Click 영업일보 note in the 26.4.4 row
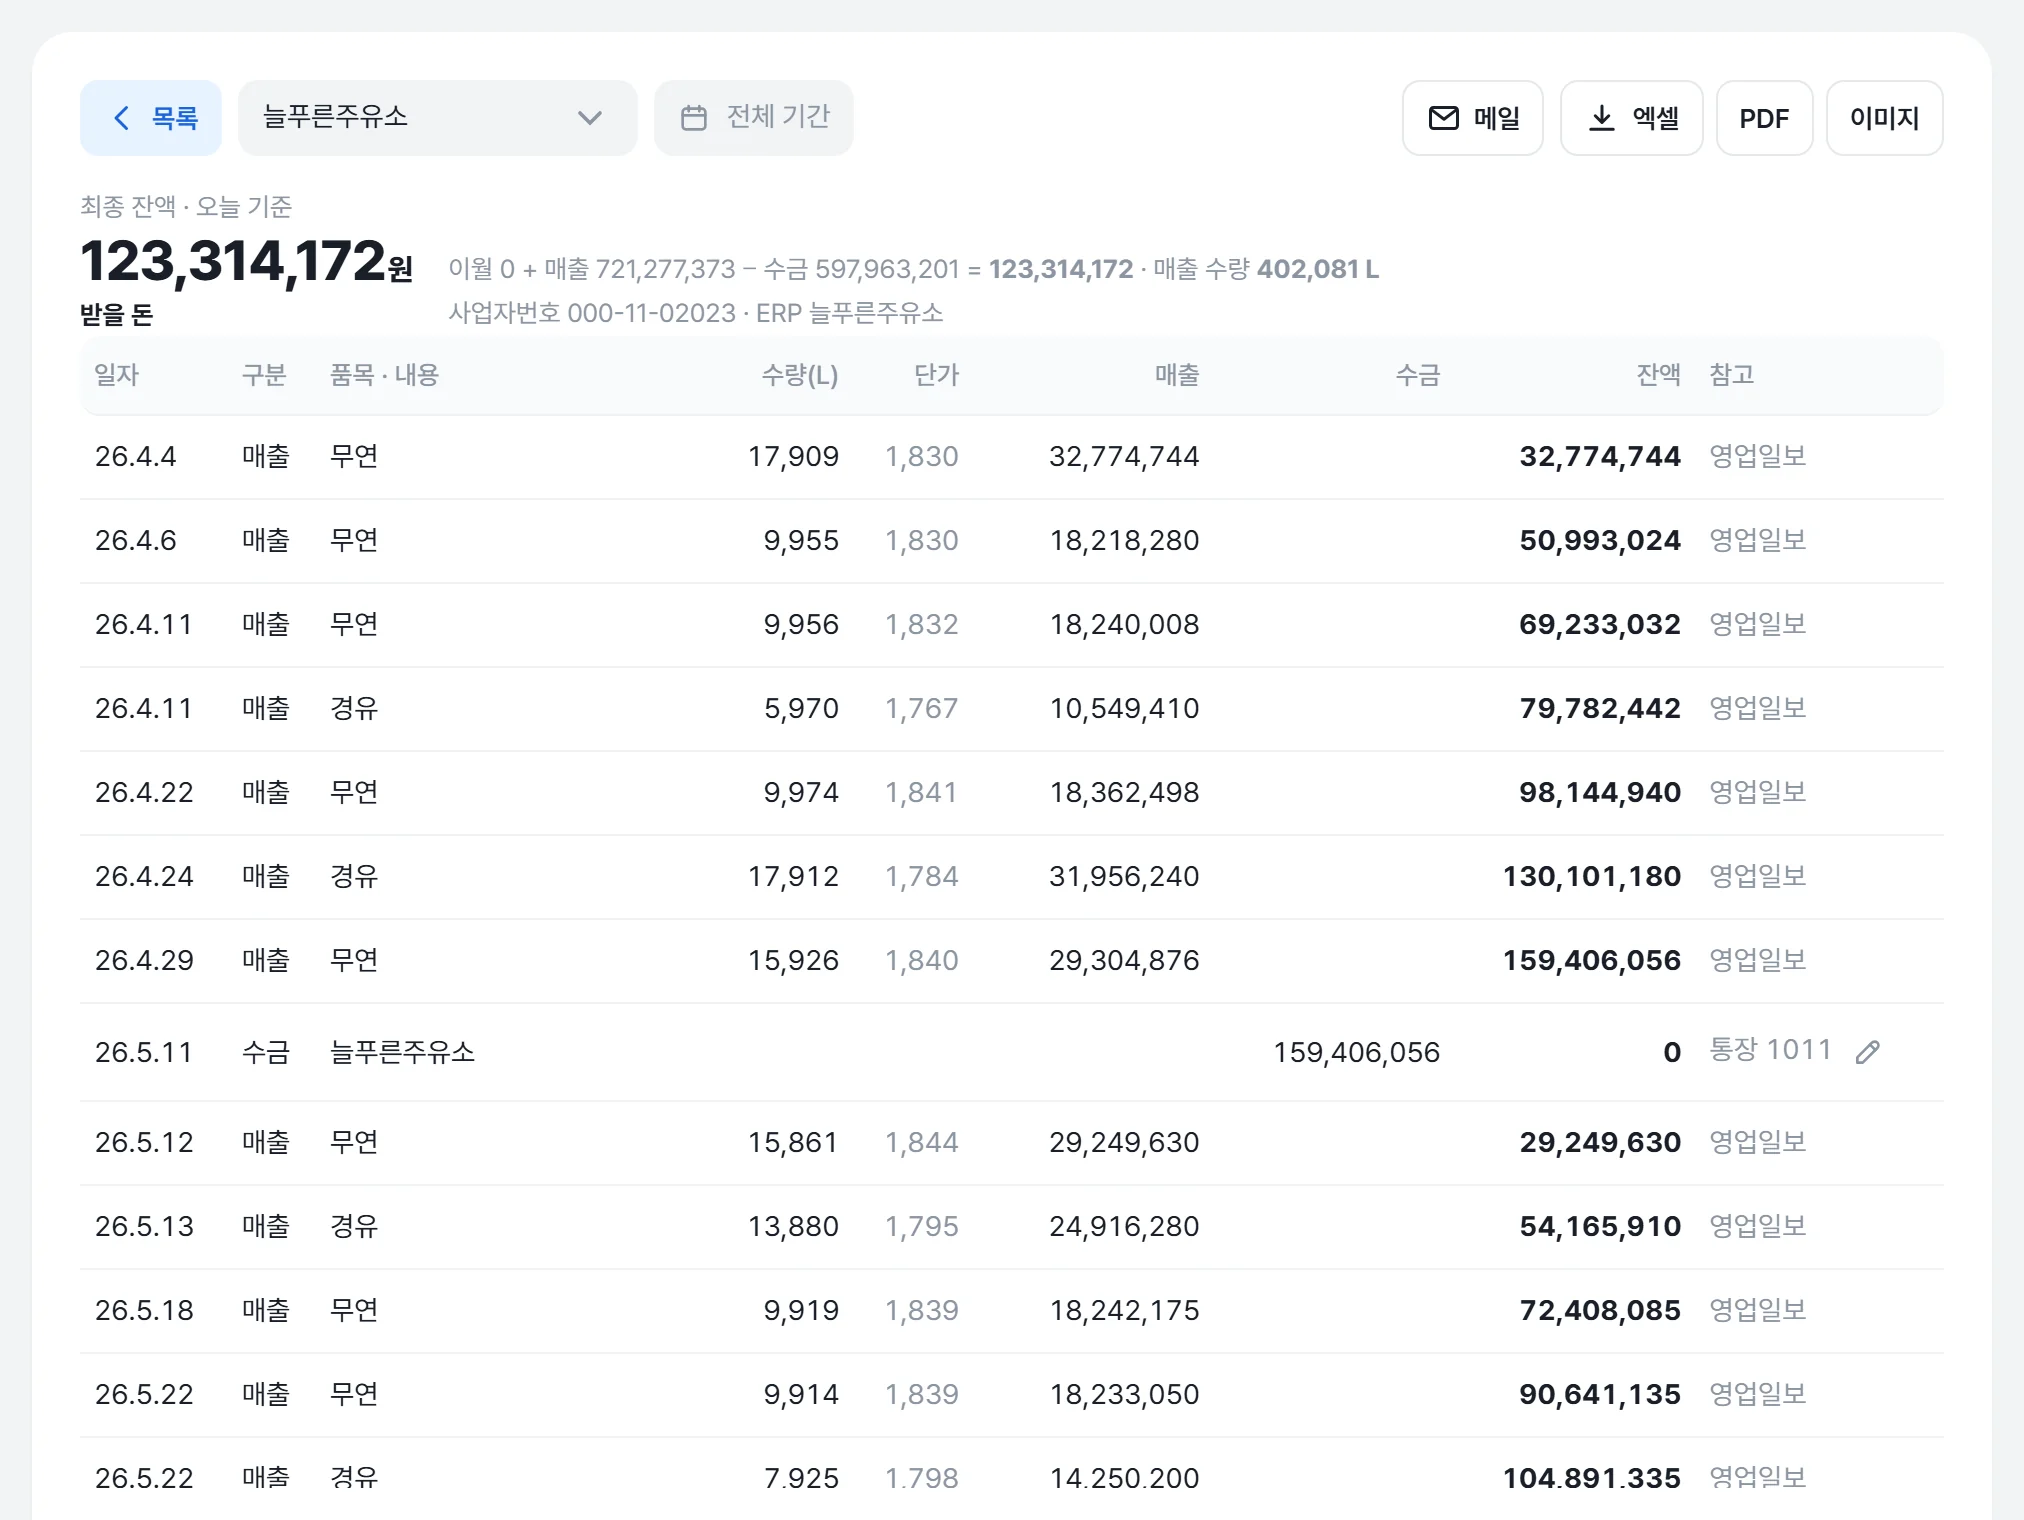 point(1758,457)
